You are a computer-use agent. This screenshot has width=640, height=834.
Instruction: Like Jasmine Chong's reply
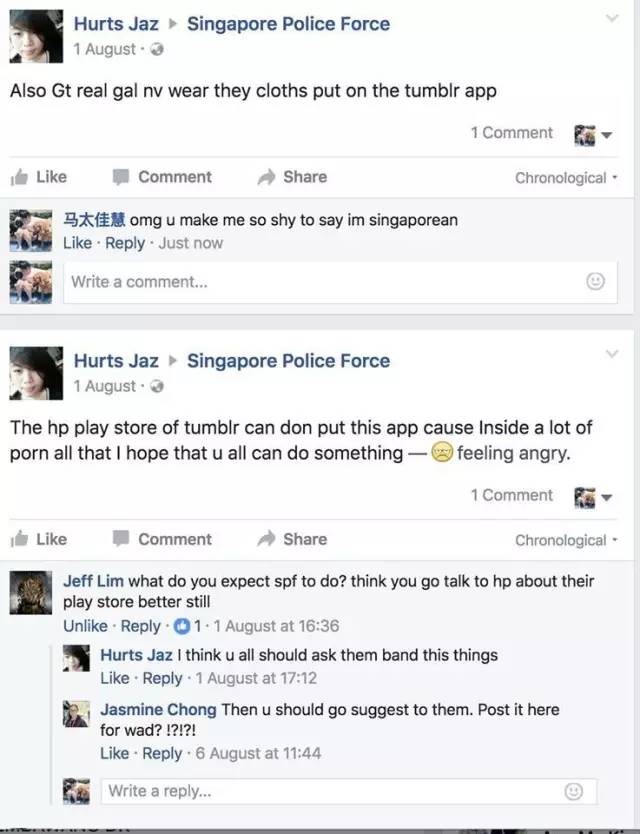115,753
